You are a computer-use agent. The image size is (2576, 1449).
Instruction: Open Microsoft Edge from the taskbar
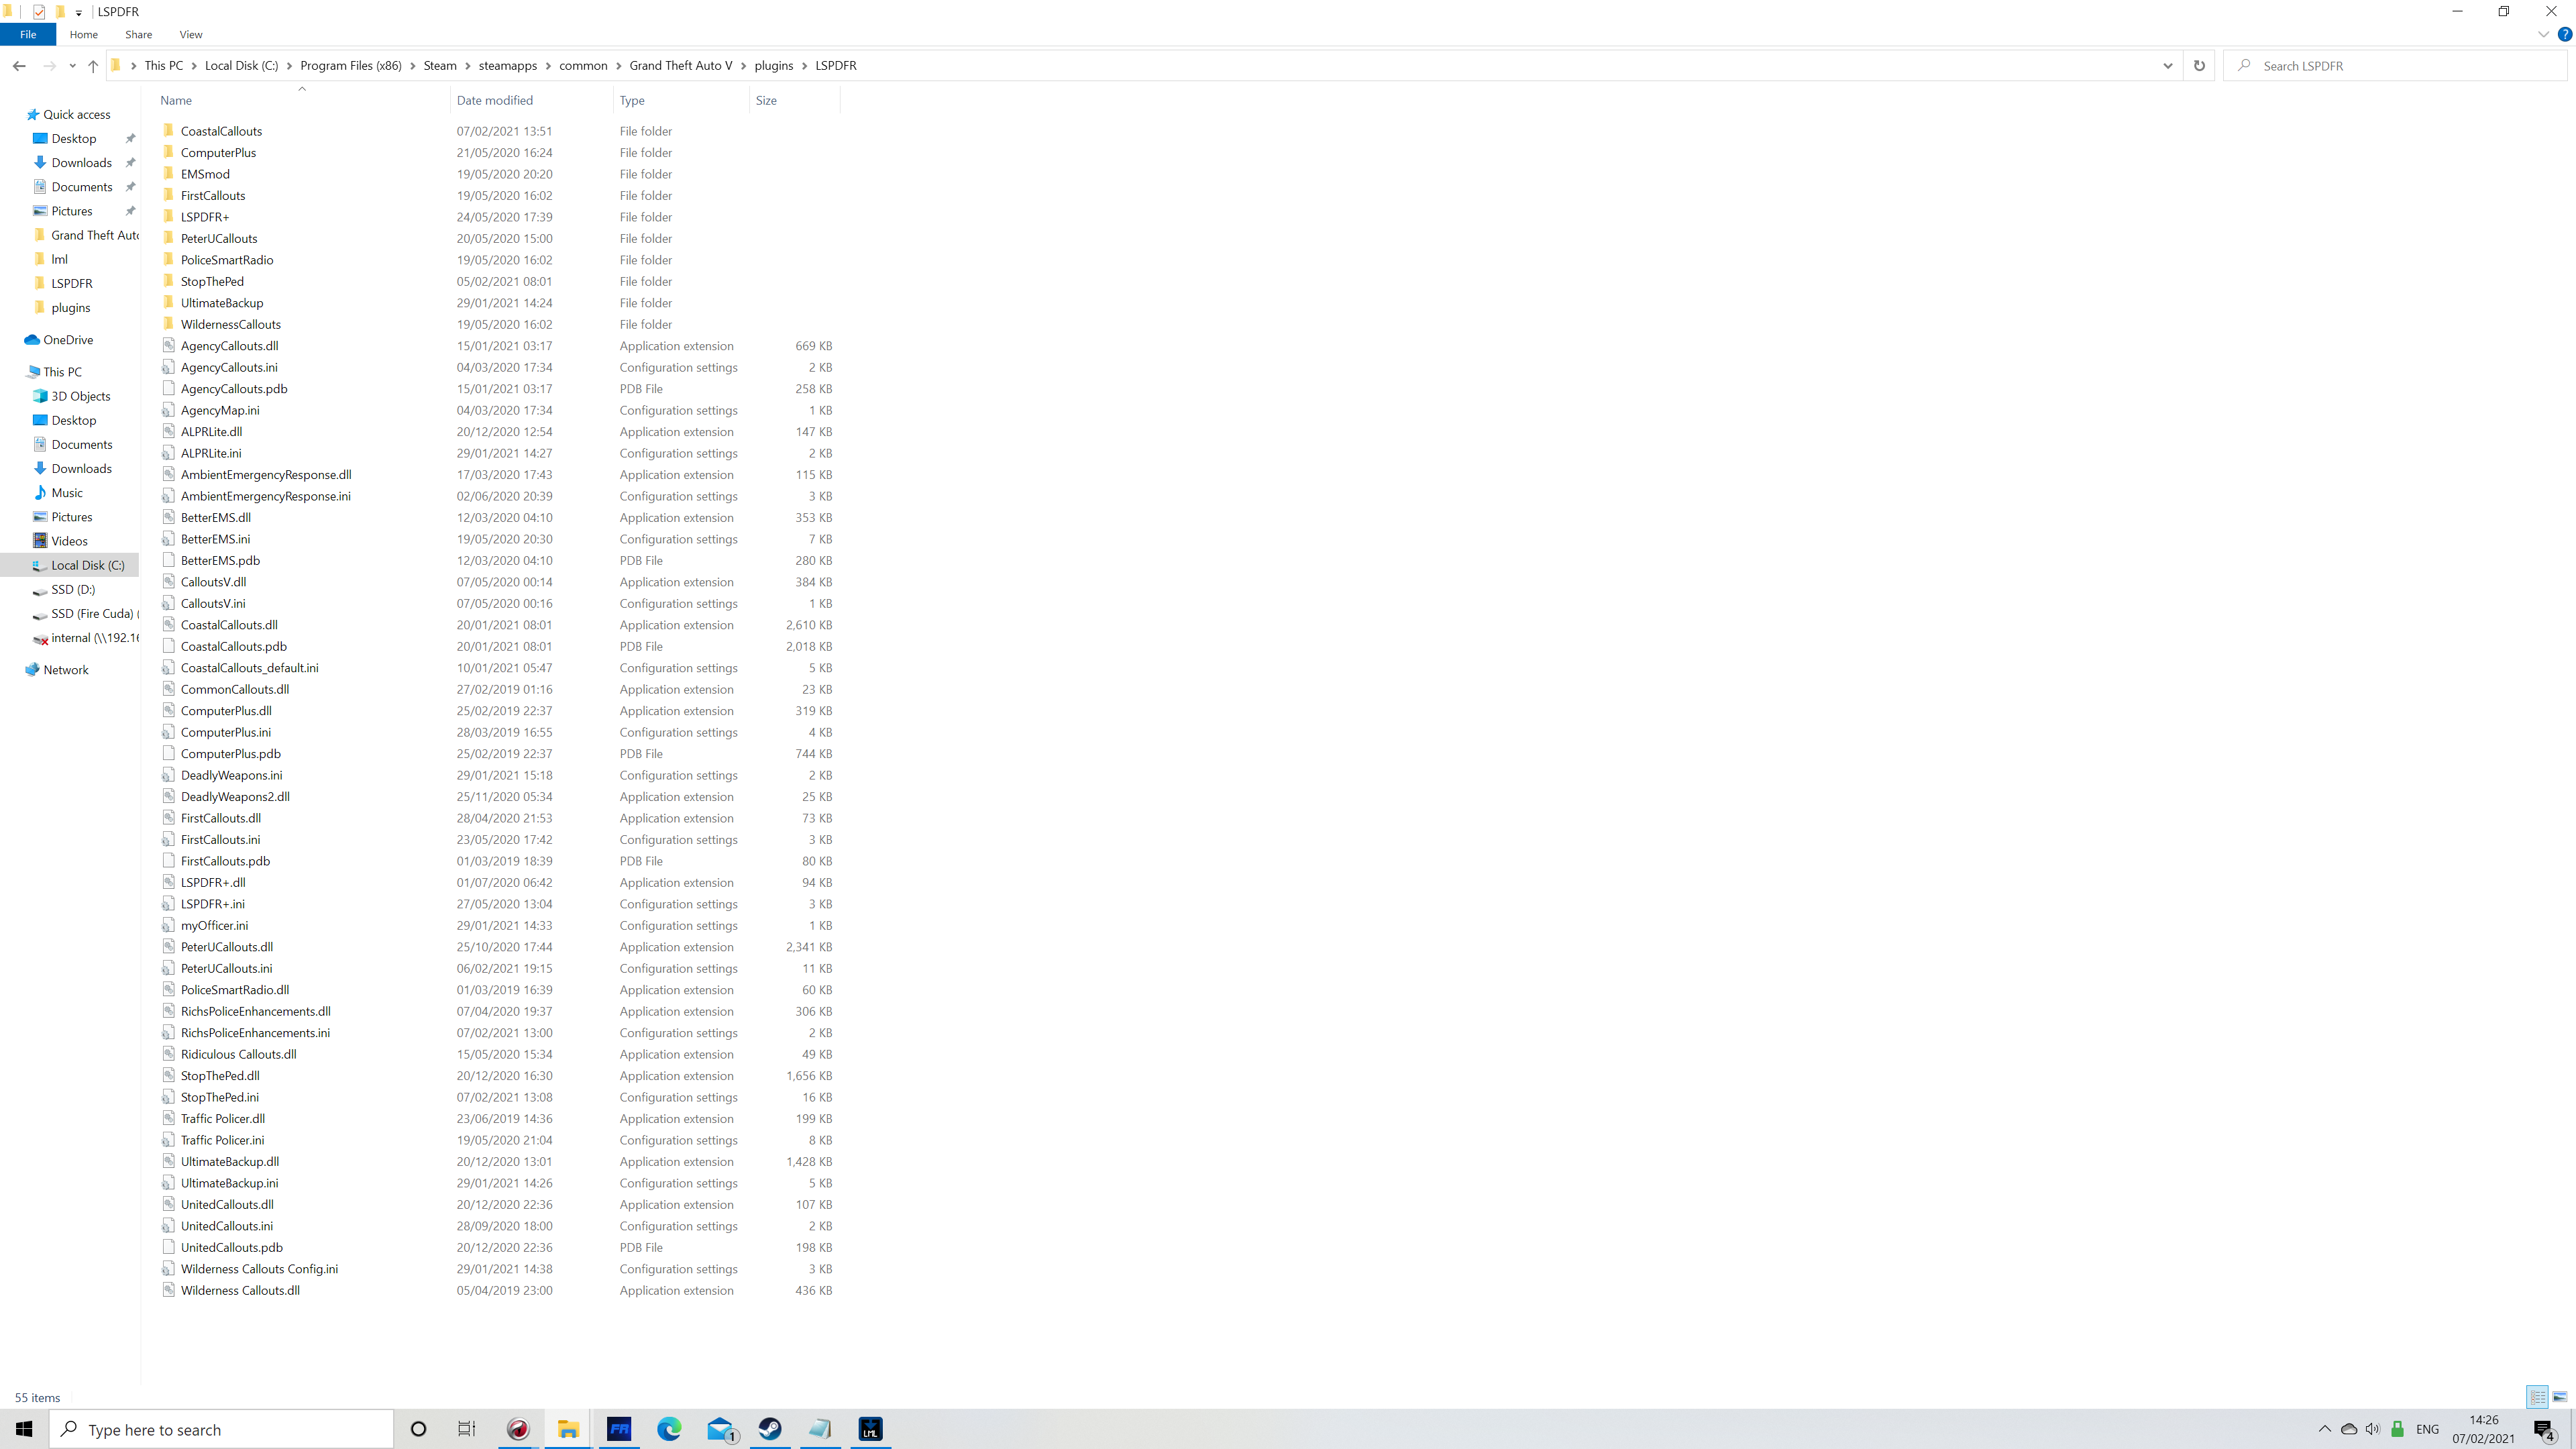[669, 1429]
